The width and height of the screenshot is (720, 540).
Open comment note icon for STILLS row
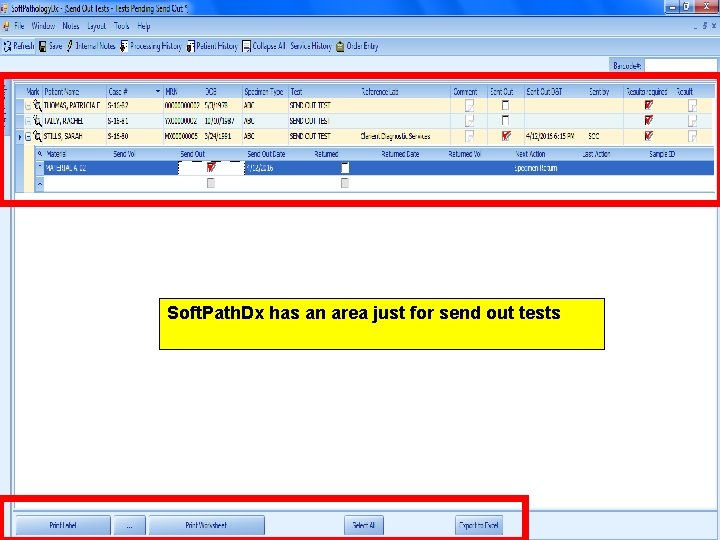pos(469,136)
